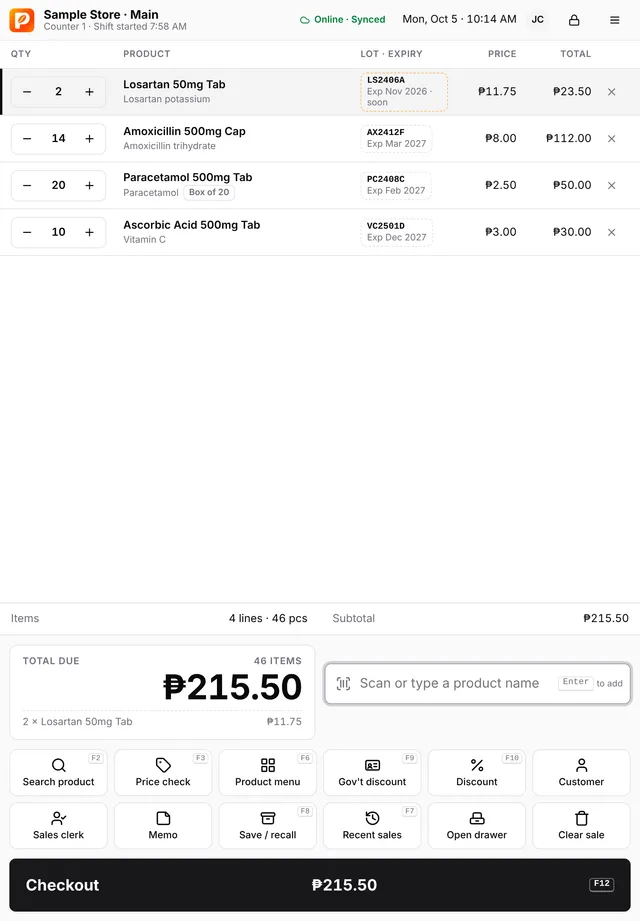Viewport: 640px width, 921px height.
Task: Increase Losartan quantity with plus
Action: click(89, 92)
